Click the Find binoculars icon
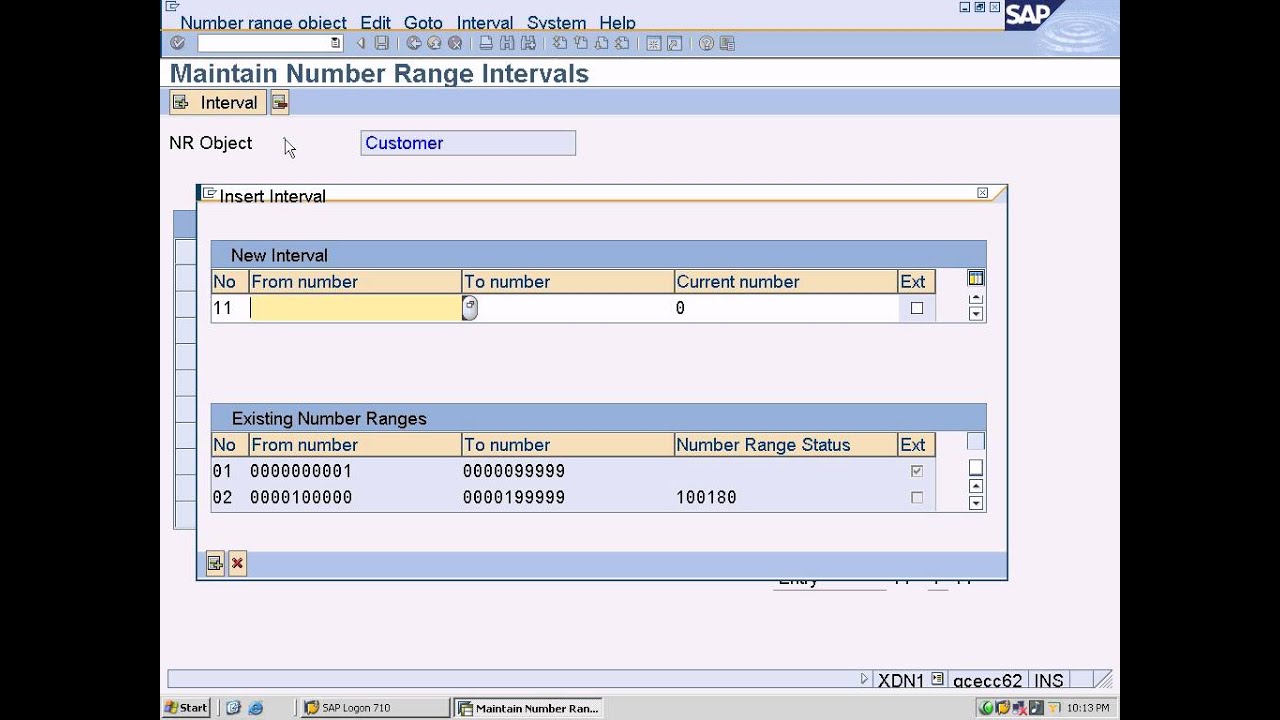 (x=507, y=43)
